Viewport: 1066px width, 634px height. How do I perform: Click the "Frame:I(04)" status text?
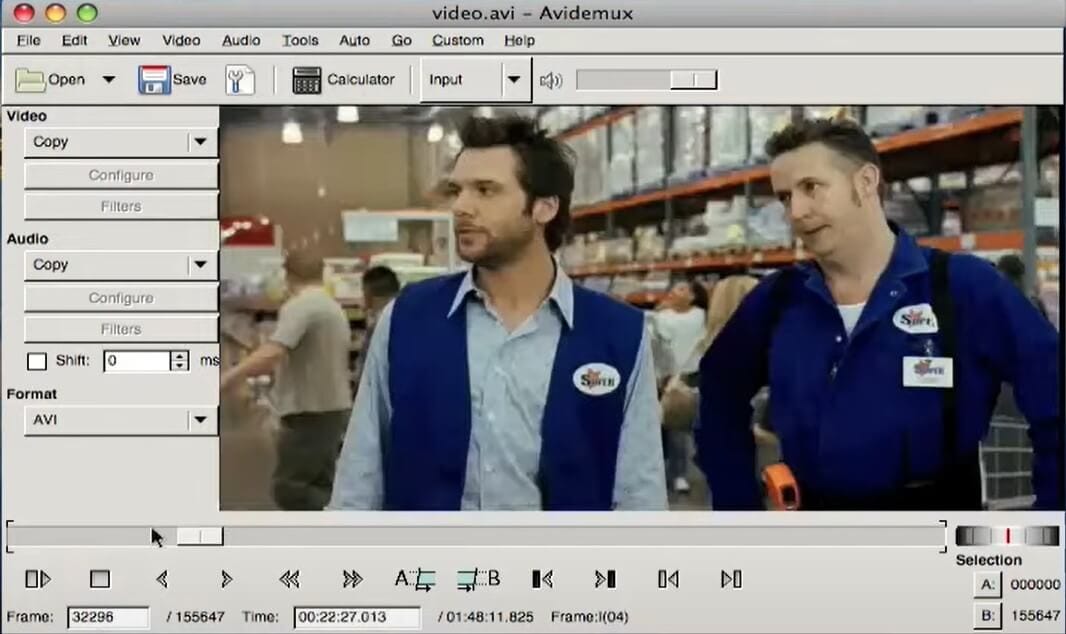[x=589, y=617]
